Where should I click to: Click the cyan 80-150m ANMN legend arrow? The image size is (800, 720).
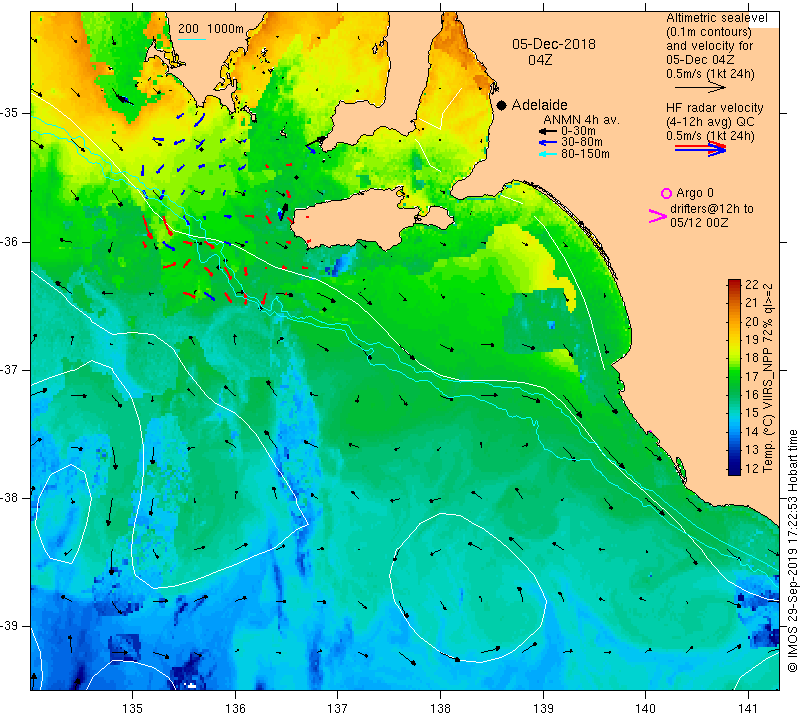pyautogui.click(x=548, y=154)
